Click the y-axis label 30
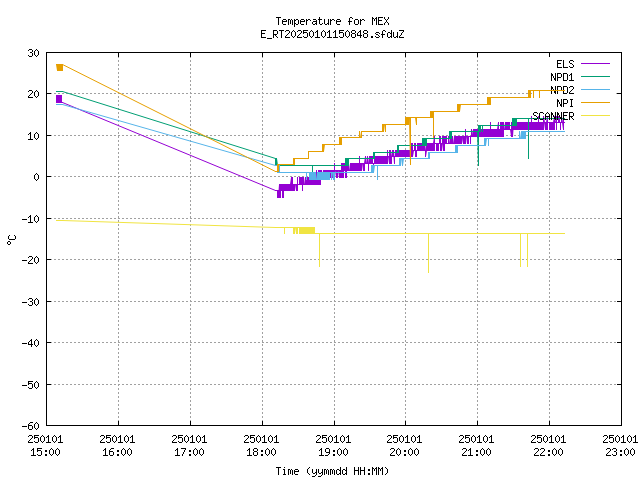 pyautogui.click(x=33, y=53)
